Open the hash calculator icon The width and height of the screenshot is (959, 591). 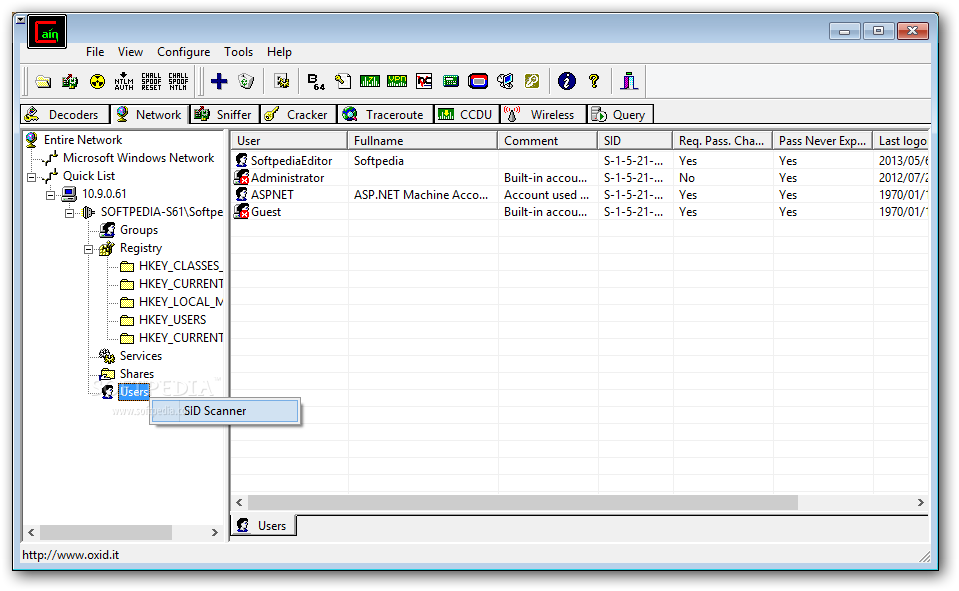pos(451,81)
